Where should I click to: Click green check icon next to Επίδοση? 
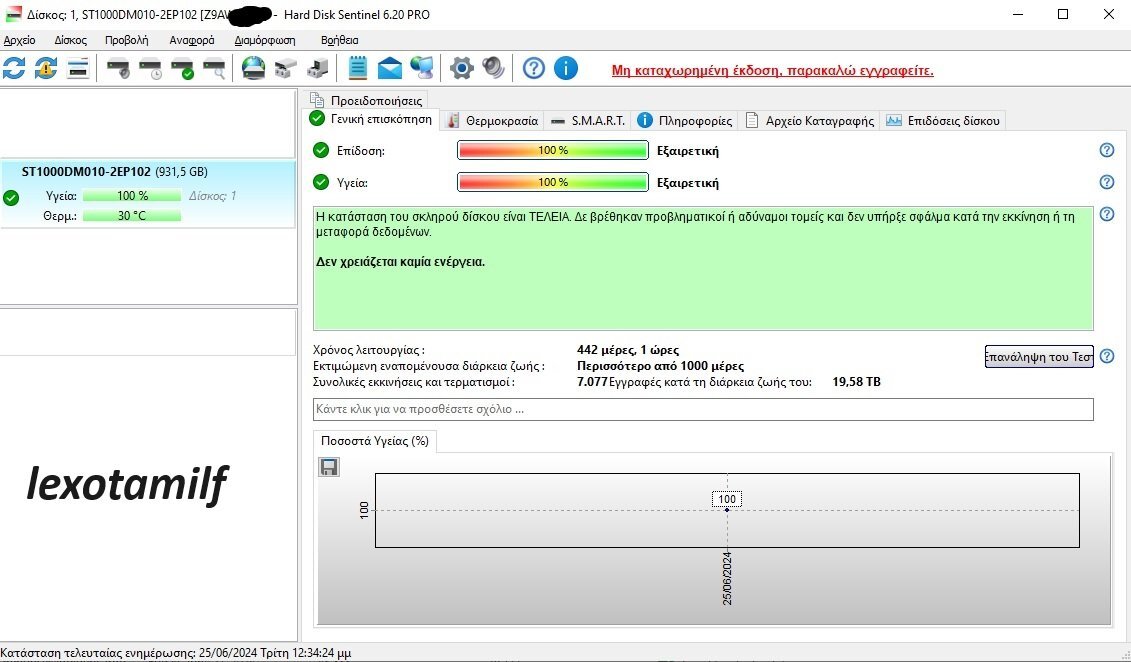click(321, 151)
